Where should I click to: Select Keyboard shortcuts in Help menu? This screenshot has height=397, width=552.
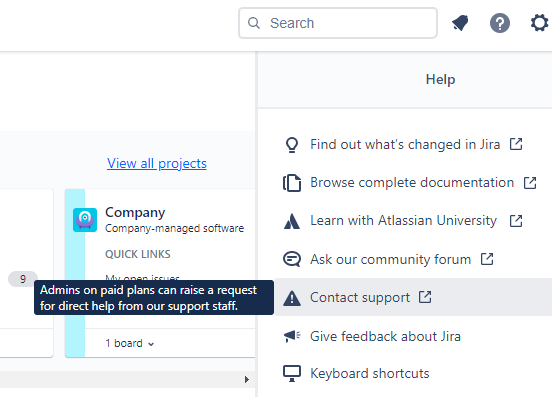click(370, 373)
